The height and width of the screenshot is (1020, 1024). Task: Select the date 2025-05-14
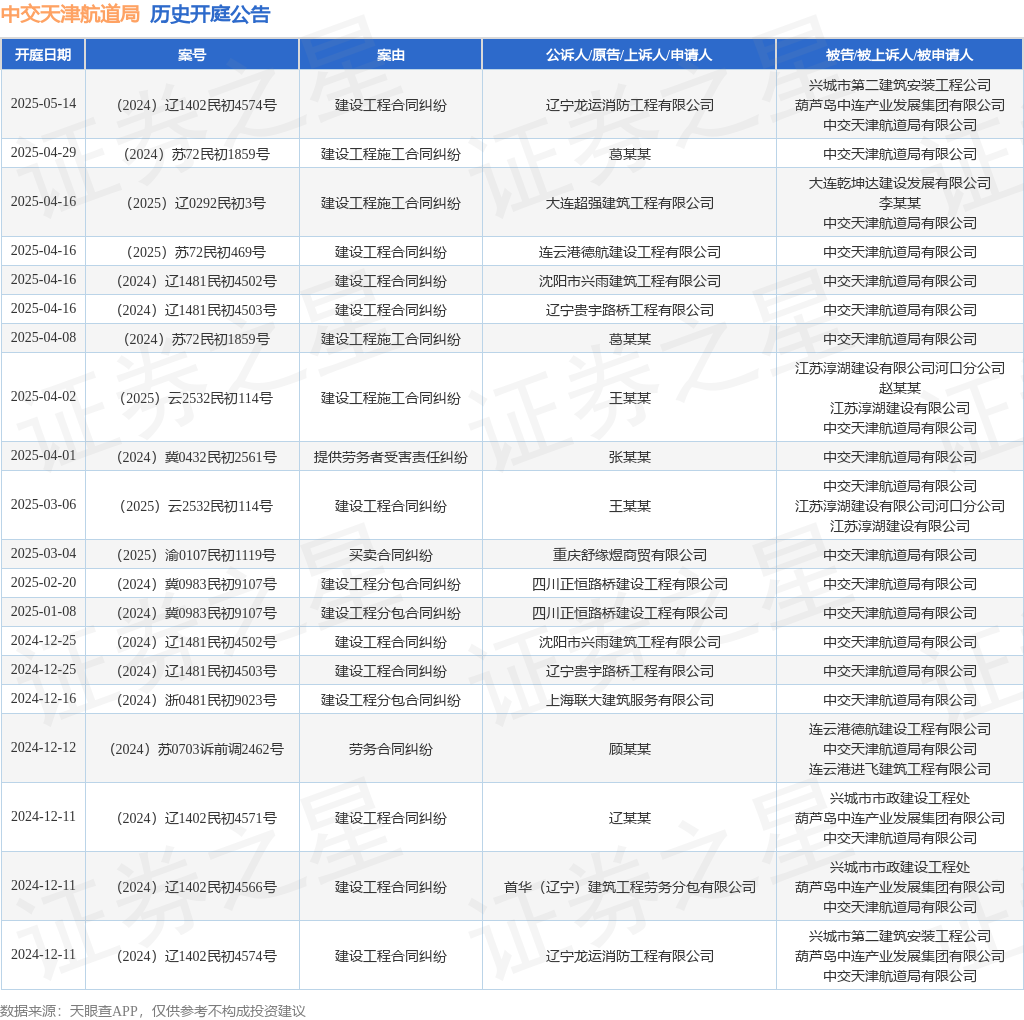[43, 104]
